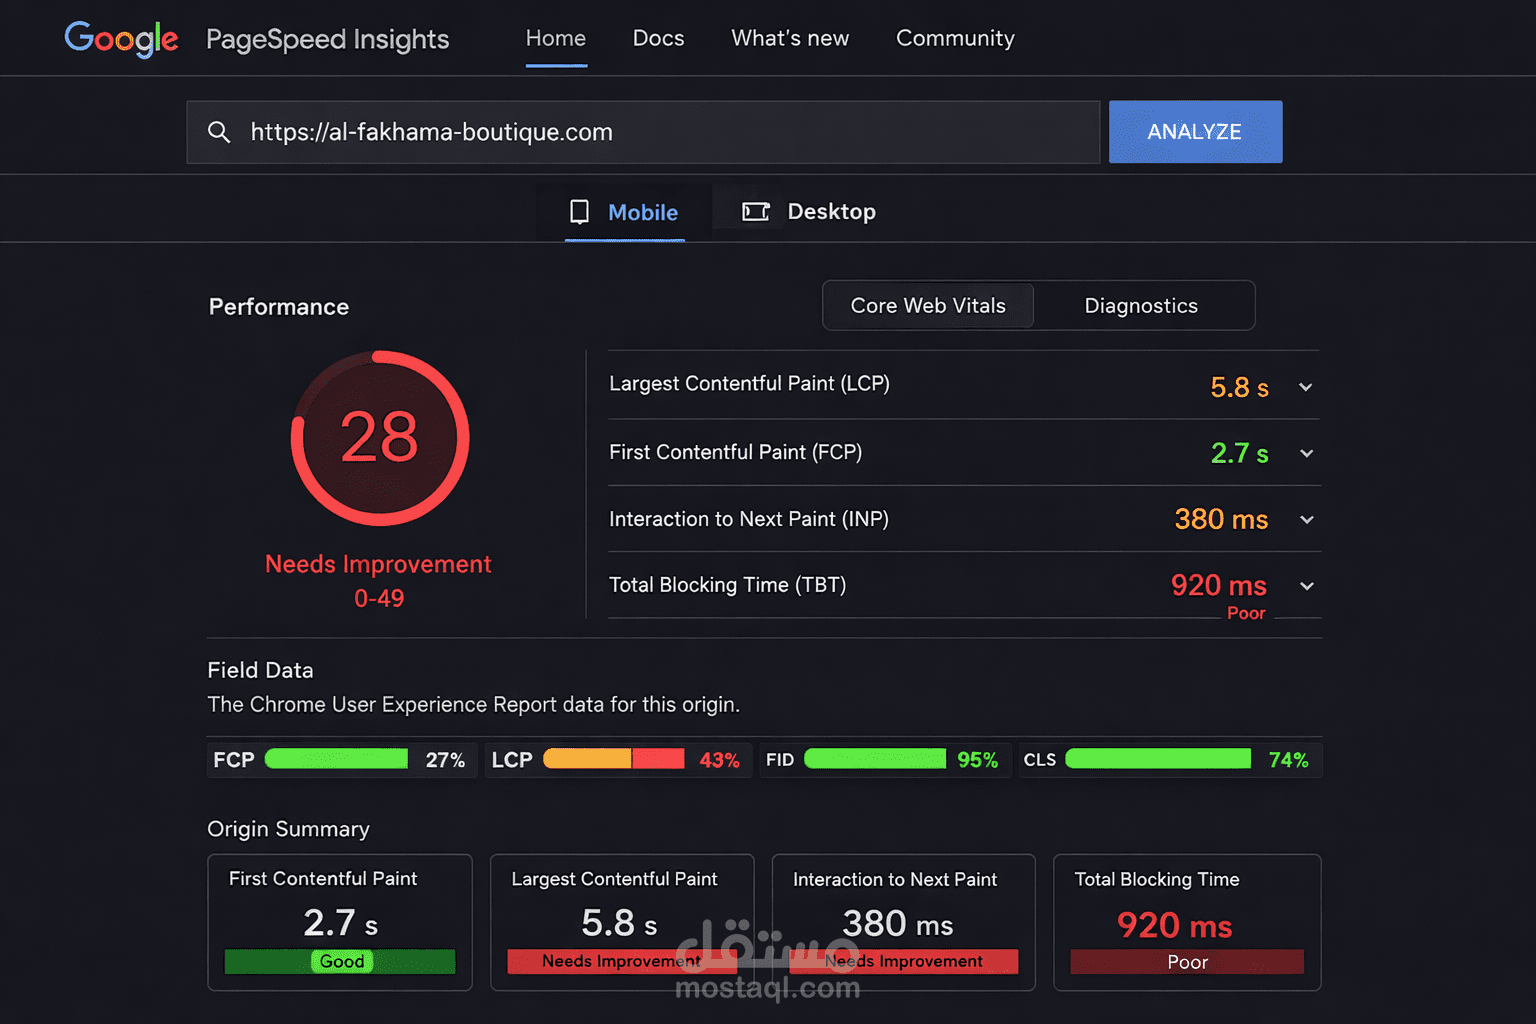Expand the First Contentful Paint (FCP) row chevron
Viewport: 1536px width, 1024px height.
click(x=1306, y=453)
